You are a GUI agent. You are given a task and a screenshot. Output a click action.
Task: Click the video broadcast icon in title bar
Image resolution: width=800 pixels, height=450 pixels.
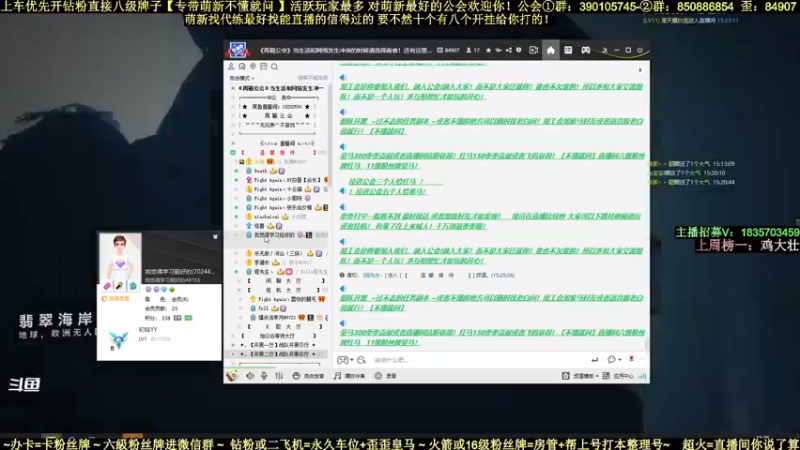[x=533, y=50]
